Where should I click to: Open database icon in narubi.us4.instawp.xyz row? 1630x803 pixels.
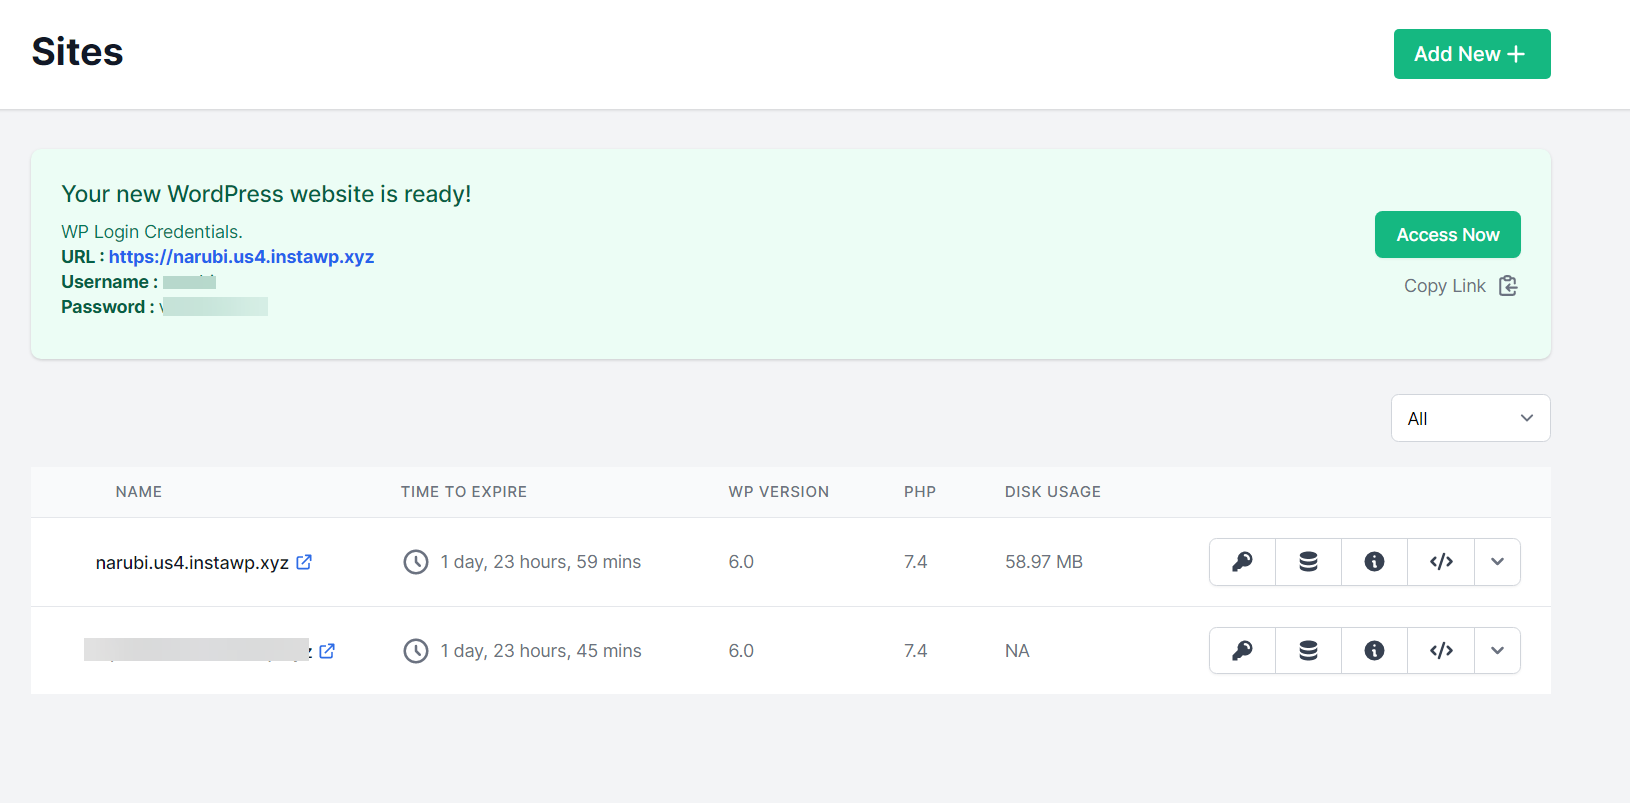pos(1308,562)
